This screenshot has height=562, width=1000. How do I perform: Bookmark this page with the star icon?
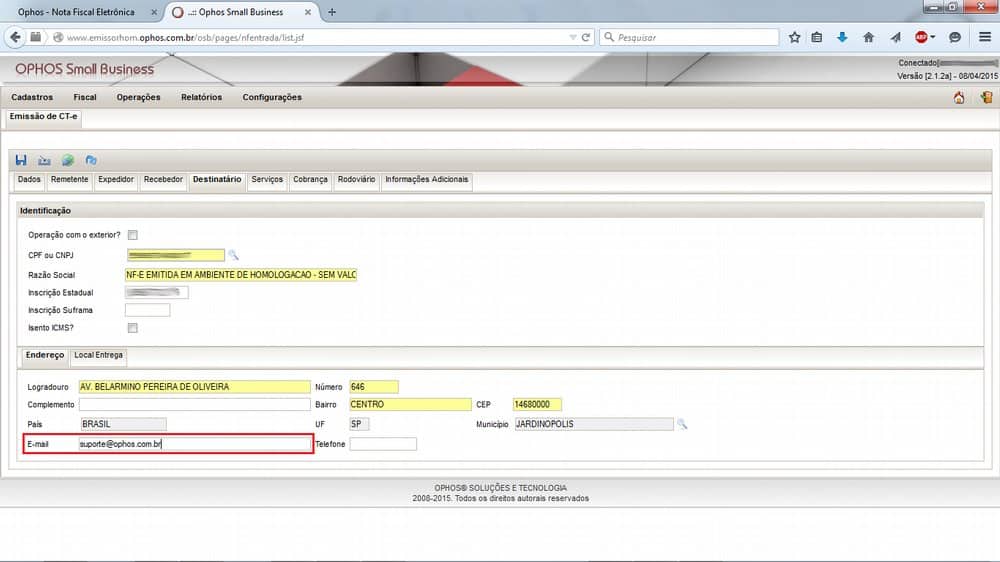point(794,37)
